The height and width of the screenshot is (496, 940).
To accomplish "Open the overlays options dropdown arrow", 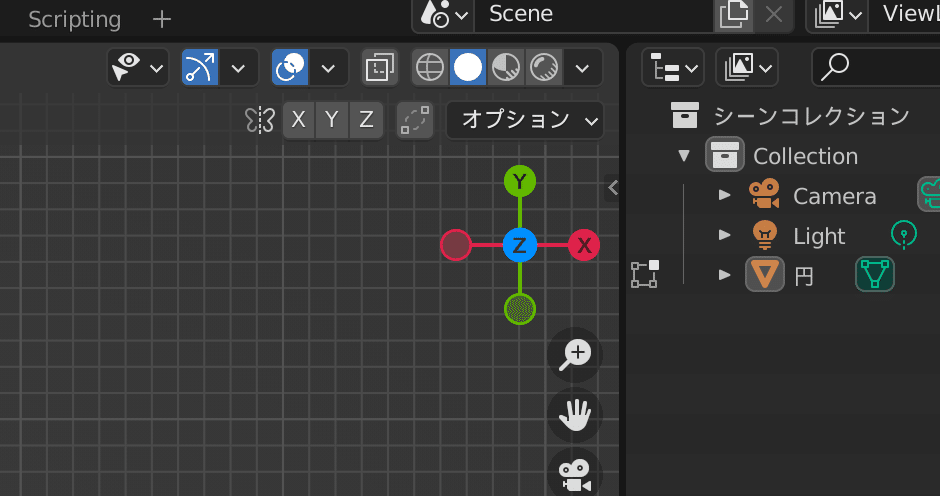I will point(328,68).
